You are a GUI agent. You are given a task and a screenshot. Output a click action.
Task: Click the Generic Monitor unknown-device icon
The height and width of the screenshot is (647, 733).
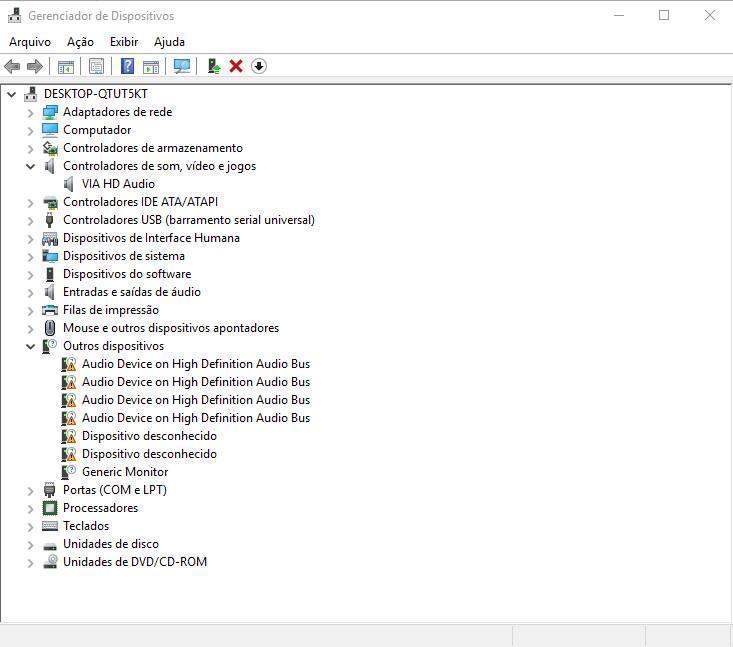tap(69, 472)
